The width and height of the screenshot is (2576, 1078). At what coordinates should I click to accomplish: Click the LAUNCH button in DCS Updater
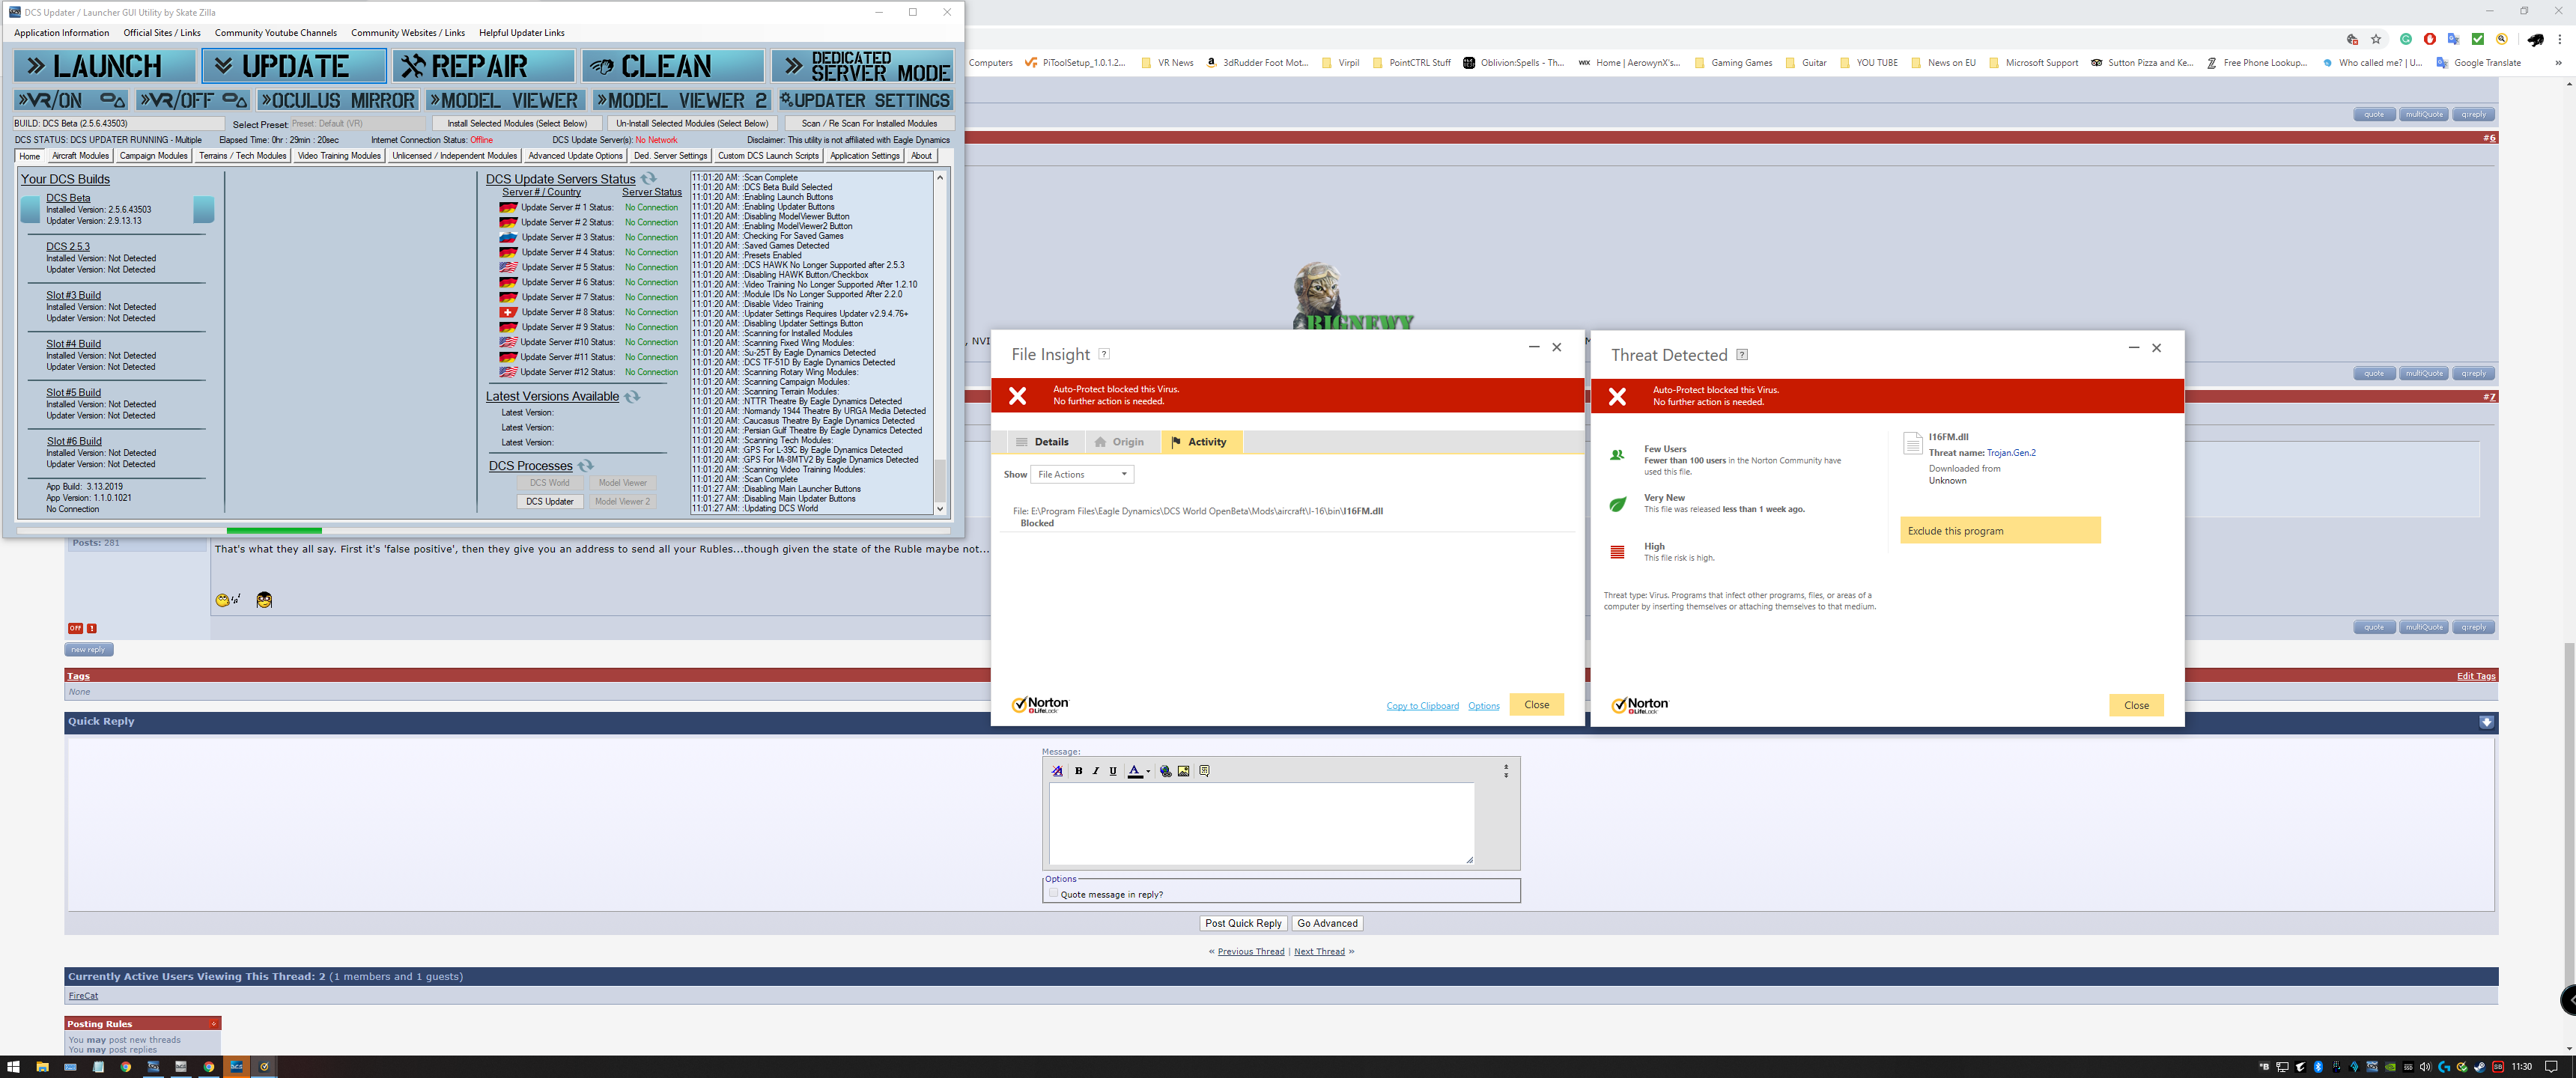[x=105, y=66]
